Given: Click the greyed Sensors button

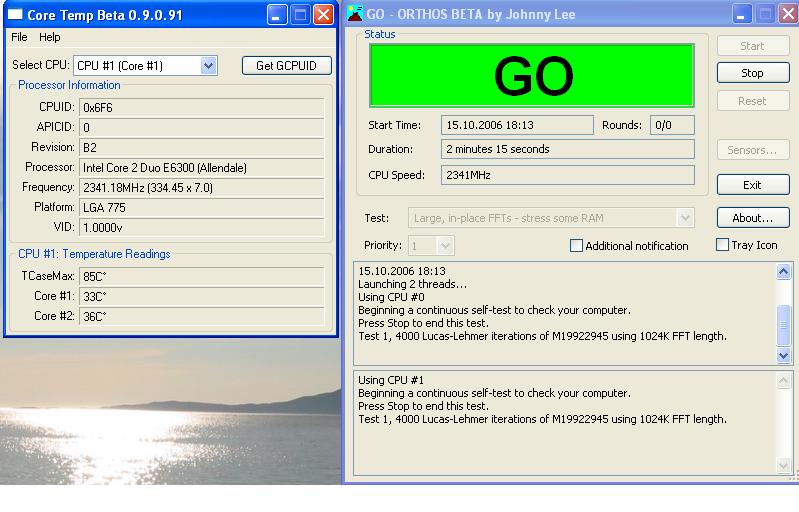Looking at the screenshot, I should click(x=753, y=150).
